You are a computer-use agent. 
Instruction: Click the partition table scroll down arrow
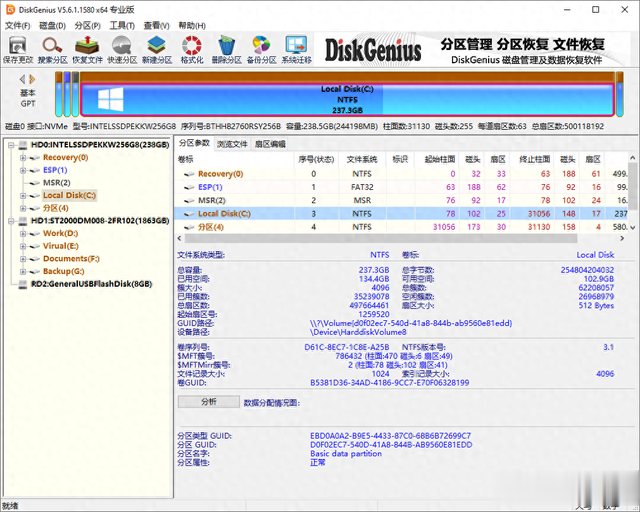pyautogui.click(x=633, y=227)
